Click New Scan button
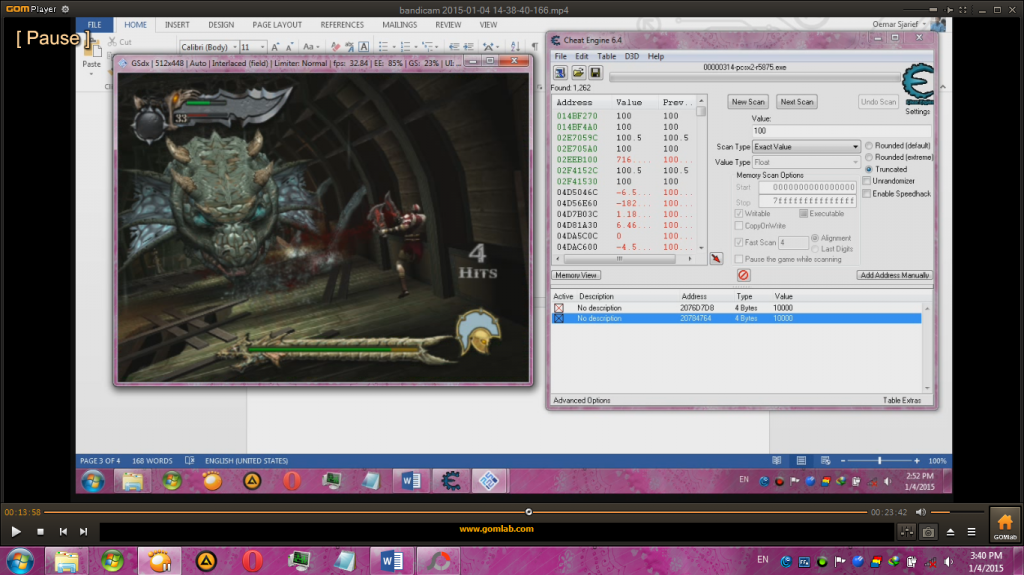Image resolution: width=1024 pixels, height=575 pixels. click(748, 102)
